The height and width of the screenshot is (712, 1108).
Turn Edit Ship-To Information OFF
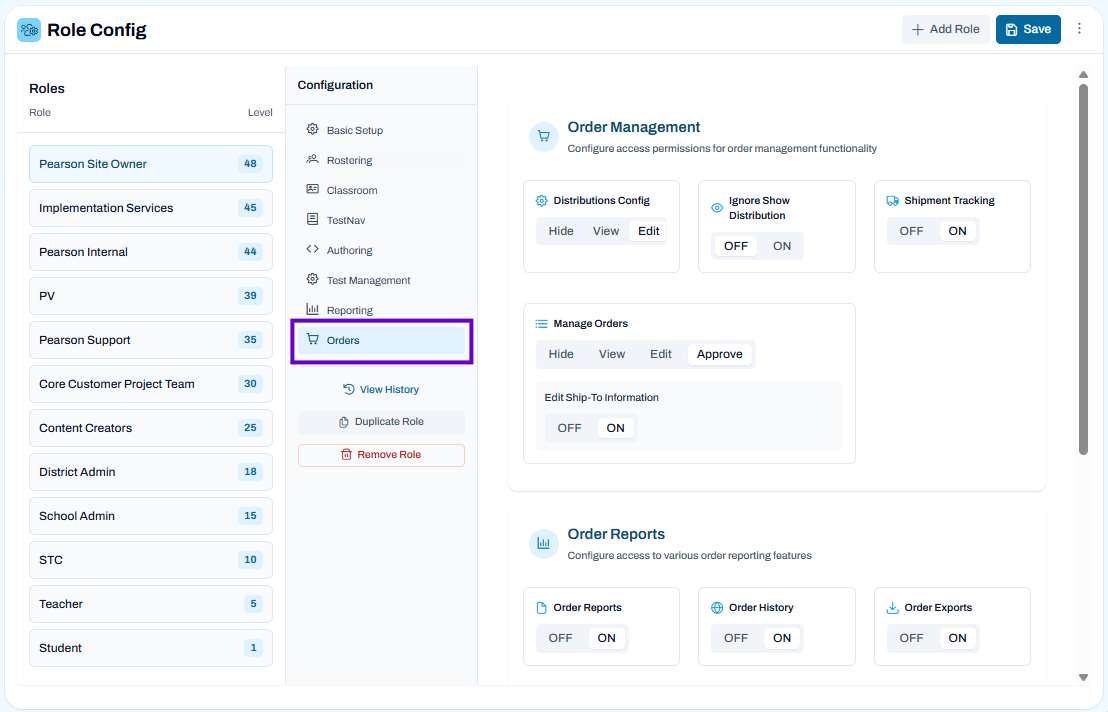point(570,428)
